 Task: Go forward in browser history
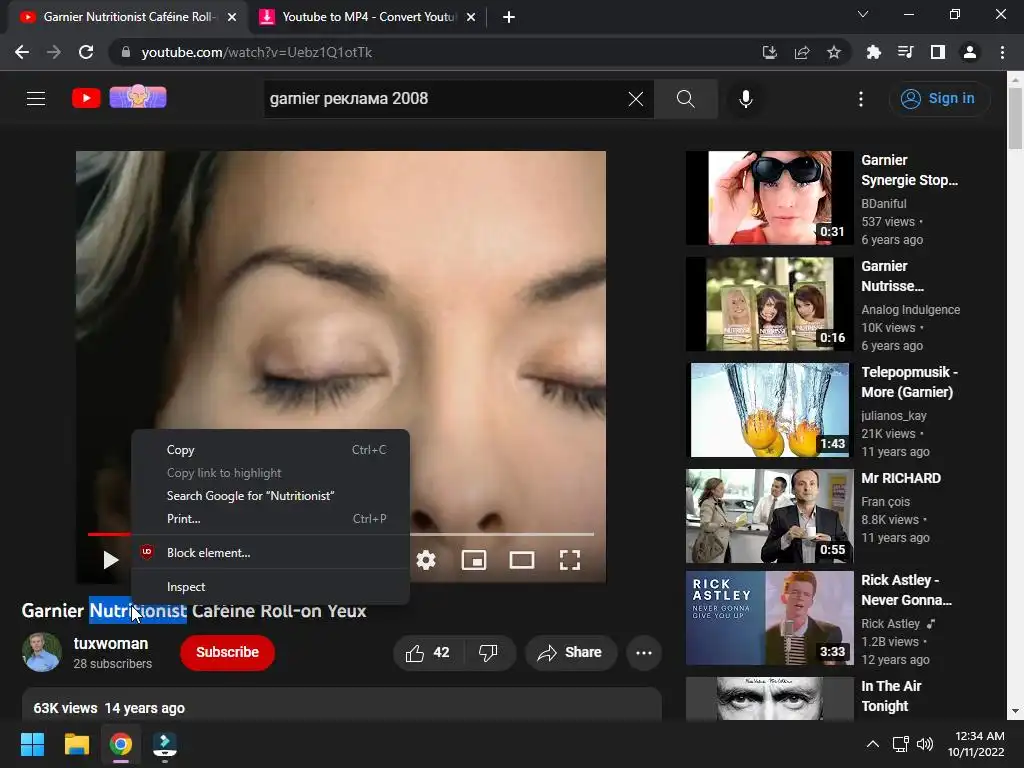click(54, 52)
